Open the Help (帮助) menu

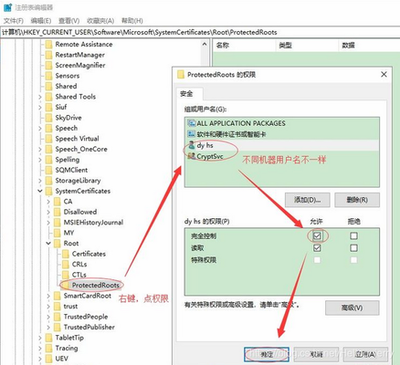click(x=132, y=21)
